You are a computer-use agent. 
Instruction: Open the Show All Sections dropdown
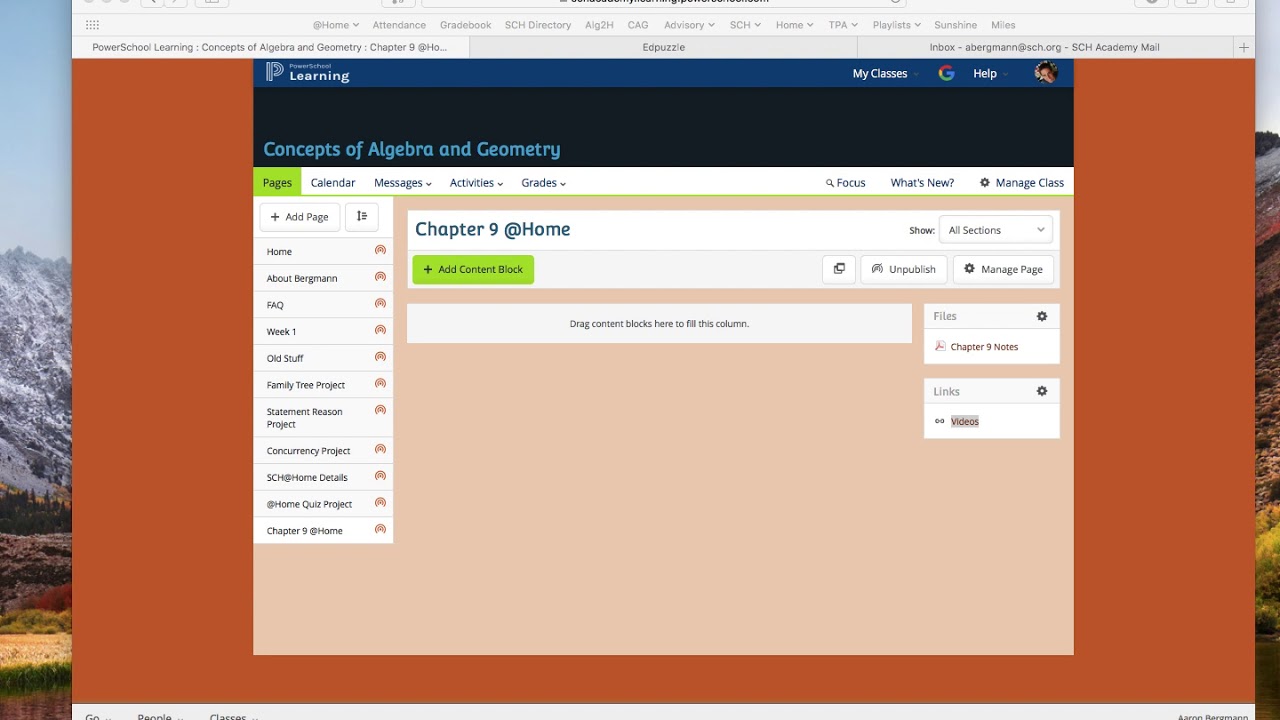click(x=996, y=230)
